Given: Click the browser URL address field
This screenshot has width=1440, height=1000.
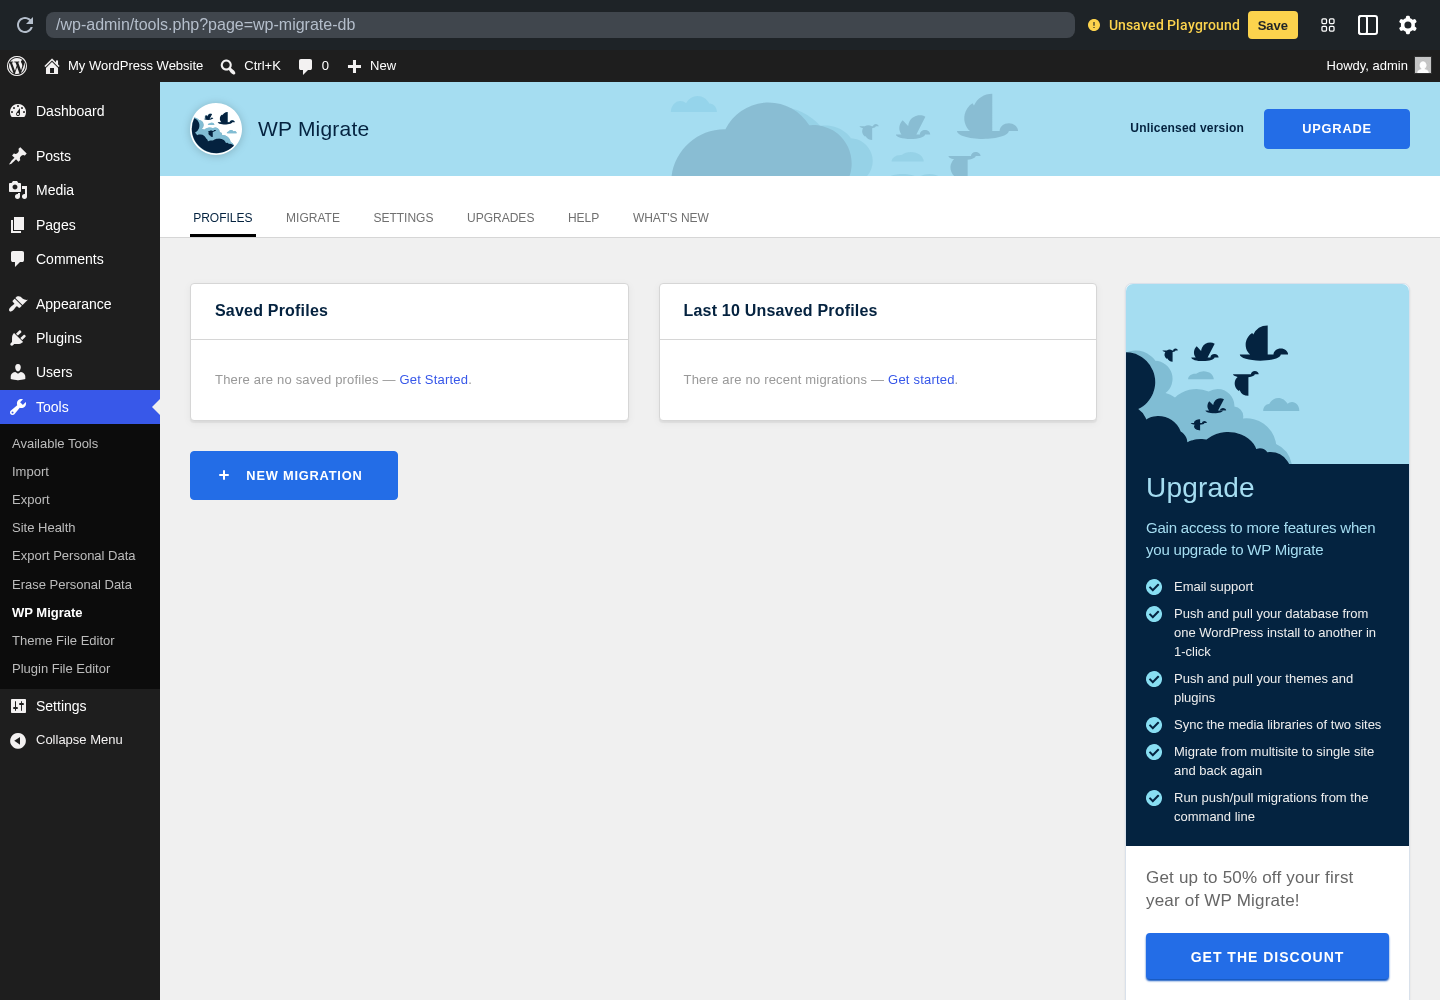Looking at the screenshot, I should (x=560, y=25).
